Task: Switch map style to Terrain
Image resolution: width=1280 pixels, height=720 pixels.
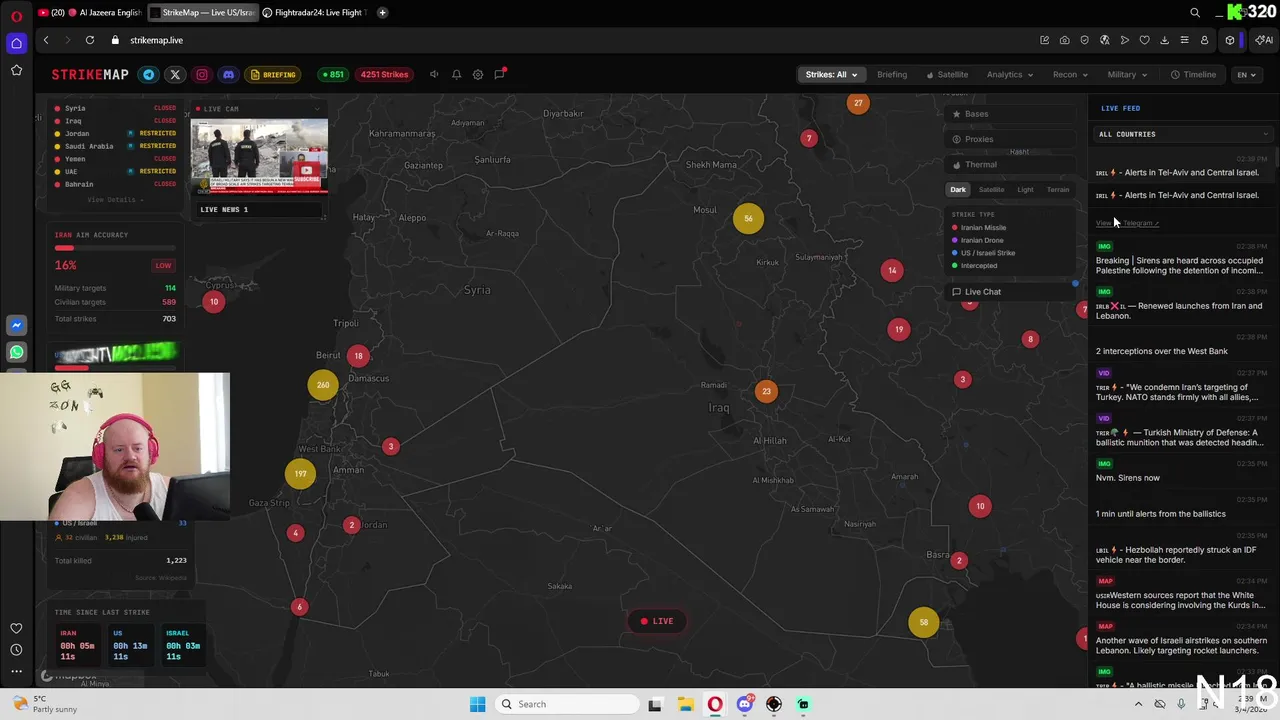Action: 1058,190
